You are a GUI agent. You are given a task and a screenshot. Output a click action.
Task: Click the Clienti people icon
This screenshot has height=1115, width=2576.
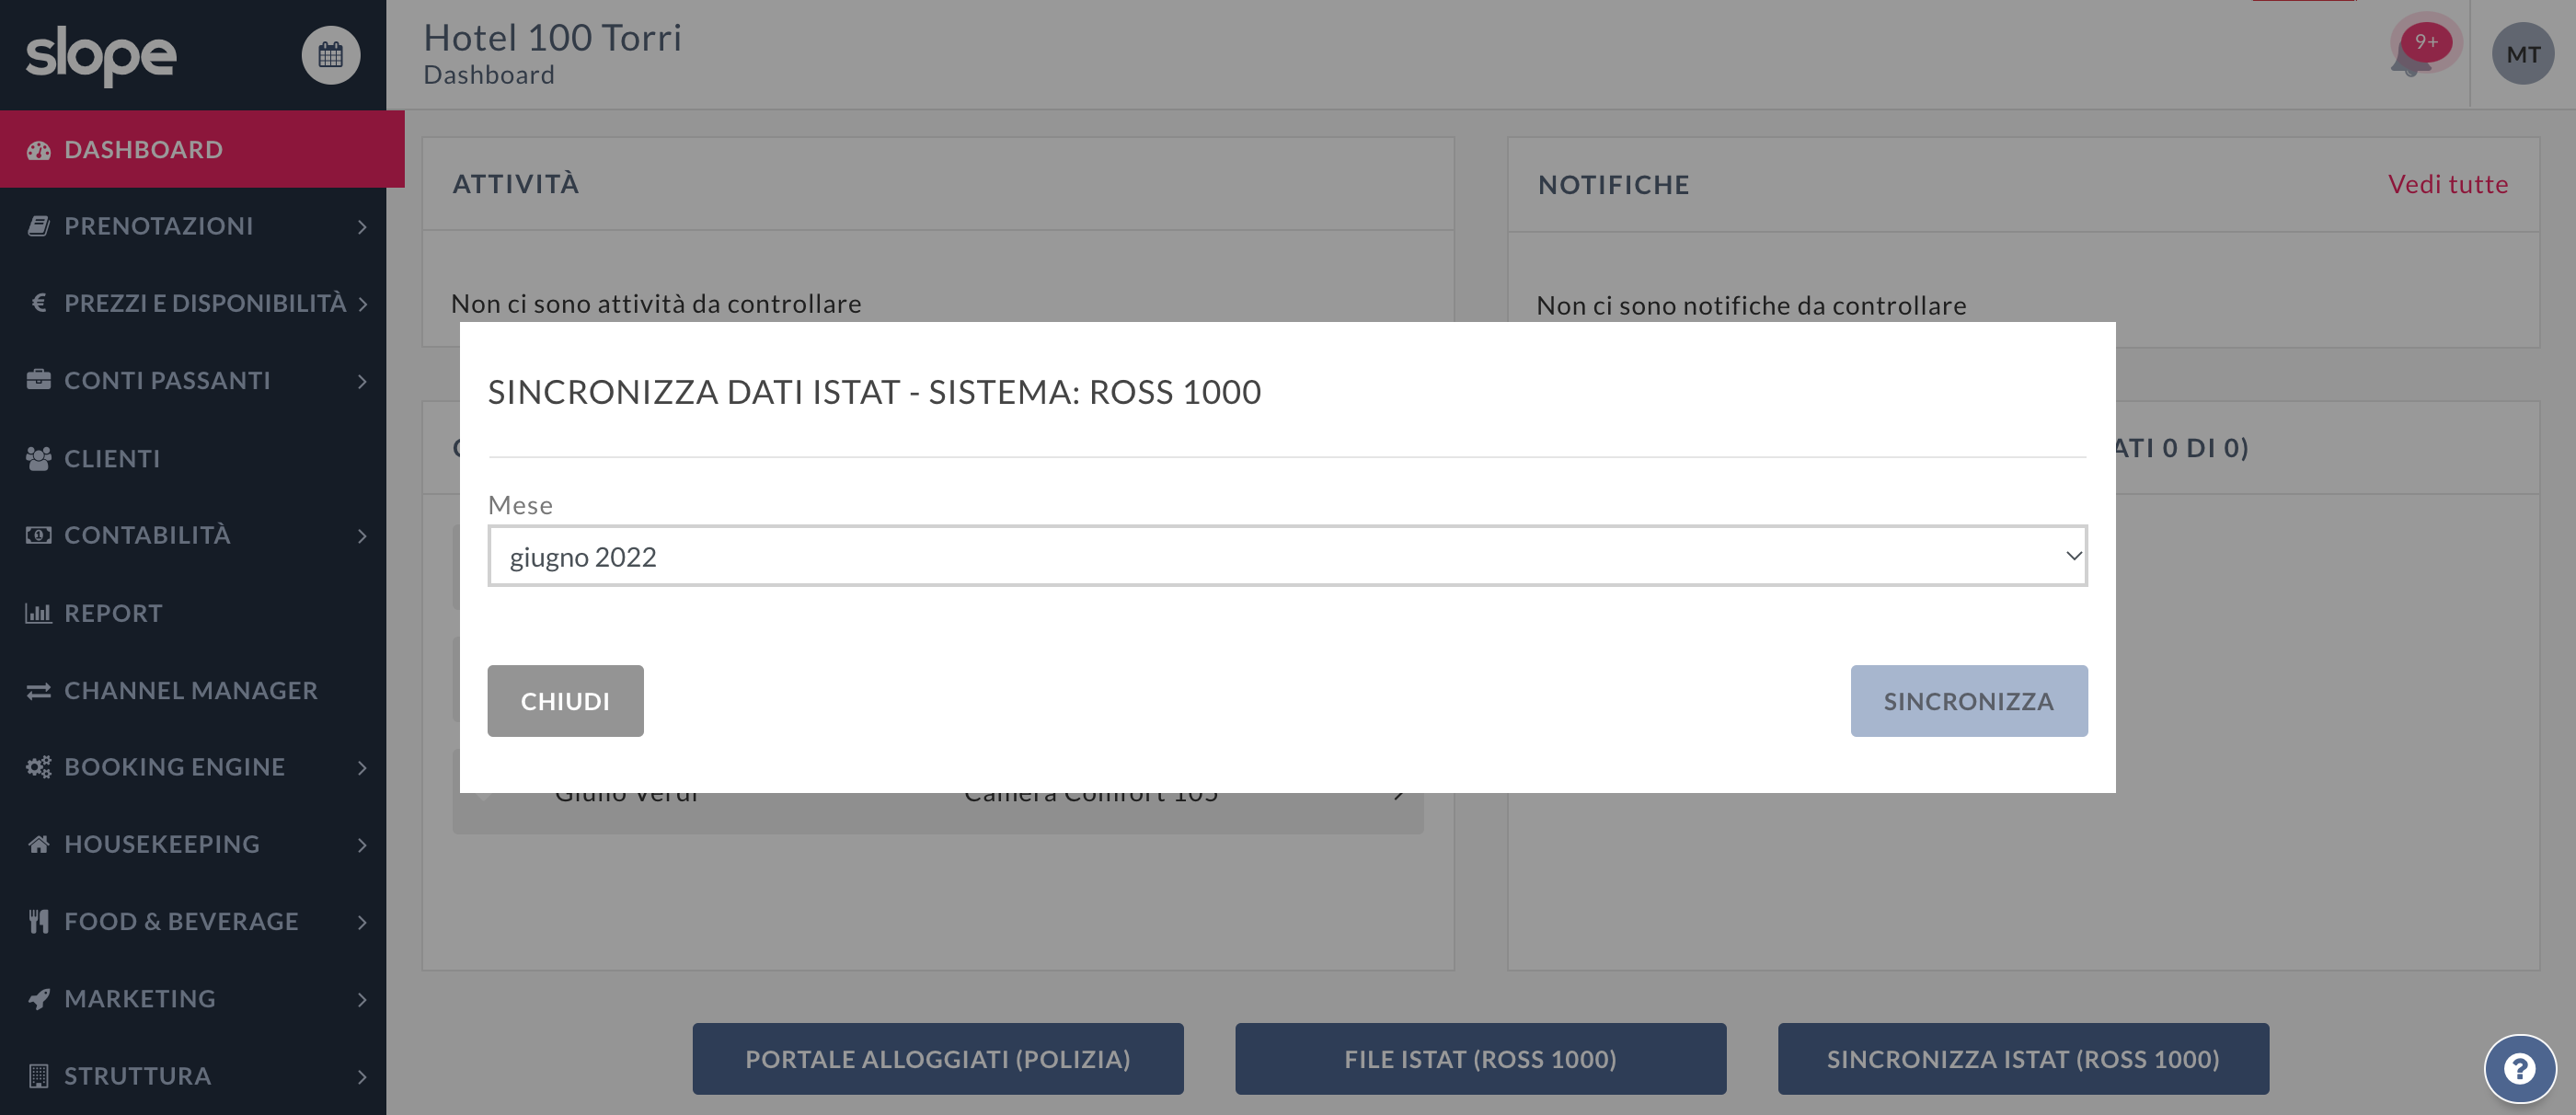(38, 458)
